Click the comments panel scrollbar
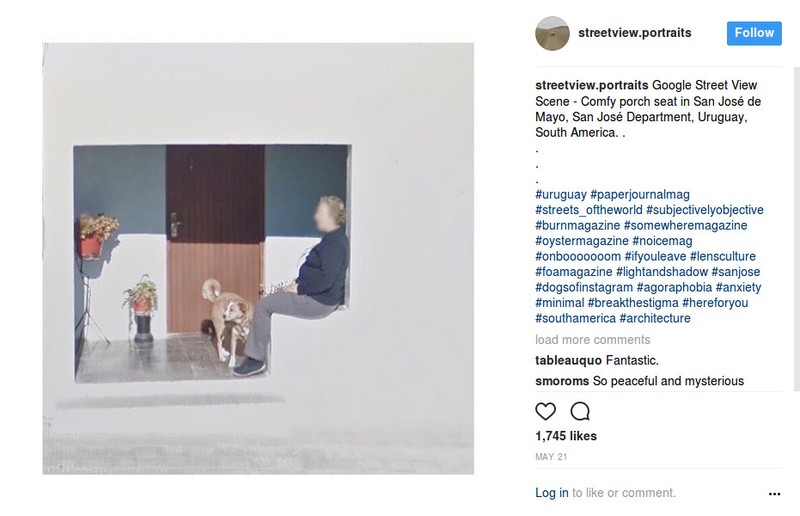 point(797,229)
